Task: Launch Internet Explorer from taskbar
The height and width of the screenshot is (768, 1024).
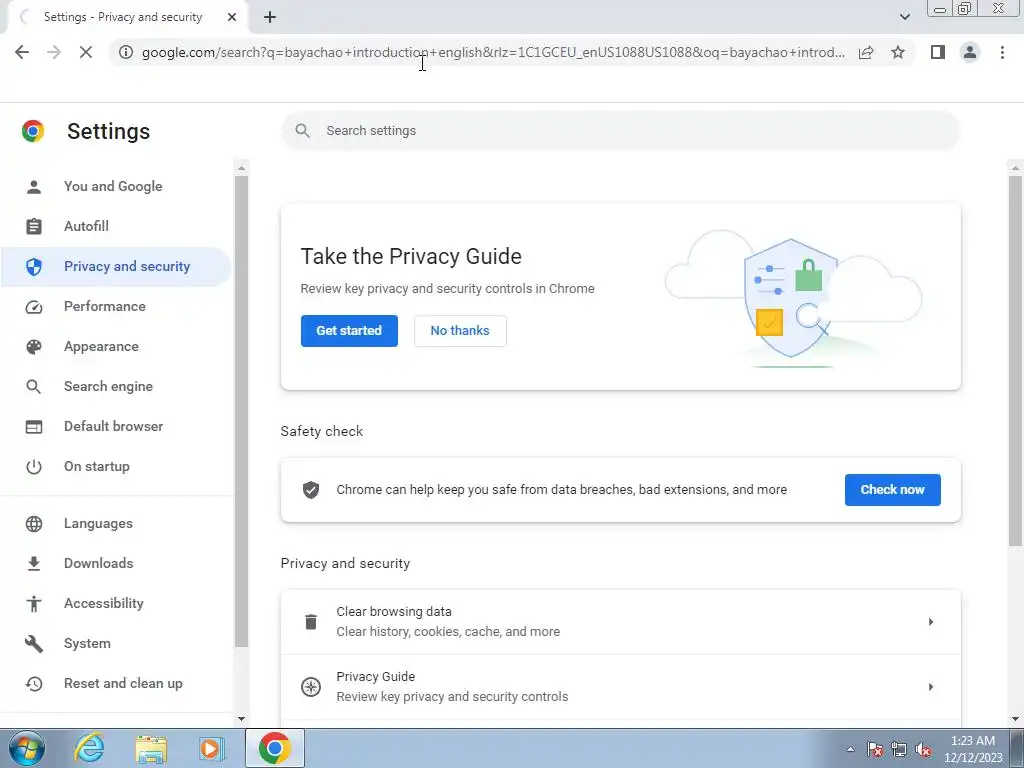Action: tap(88, 748)
